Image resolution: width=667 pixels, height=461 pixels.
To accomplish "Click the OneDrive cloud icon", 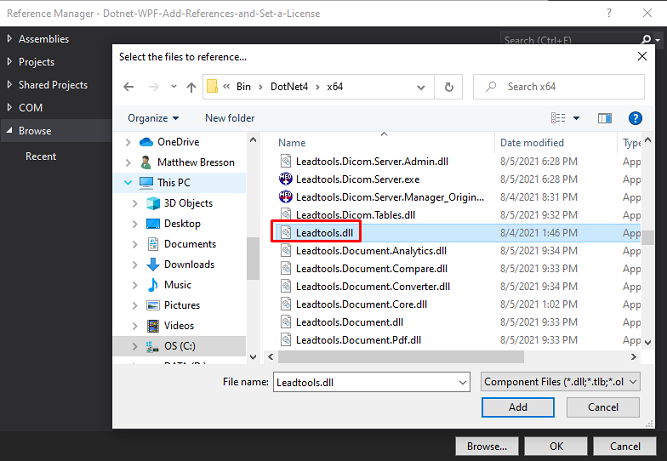I will 146,142.
